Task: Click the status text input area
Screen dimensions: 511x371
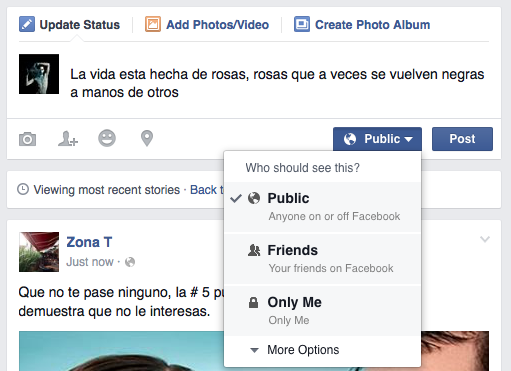Action: [x=277, y=83]
